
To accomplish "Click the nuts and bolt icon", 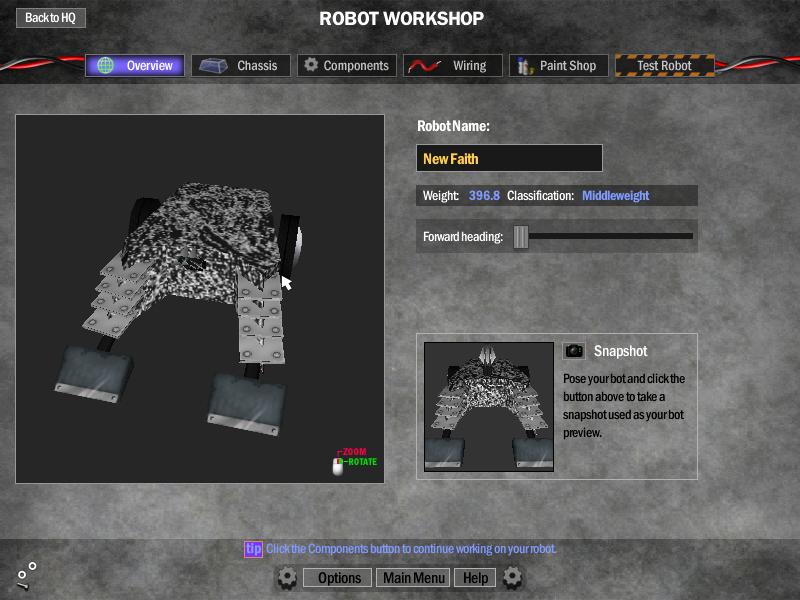I will (x=26, y=576).
